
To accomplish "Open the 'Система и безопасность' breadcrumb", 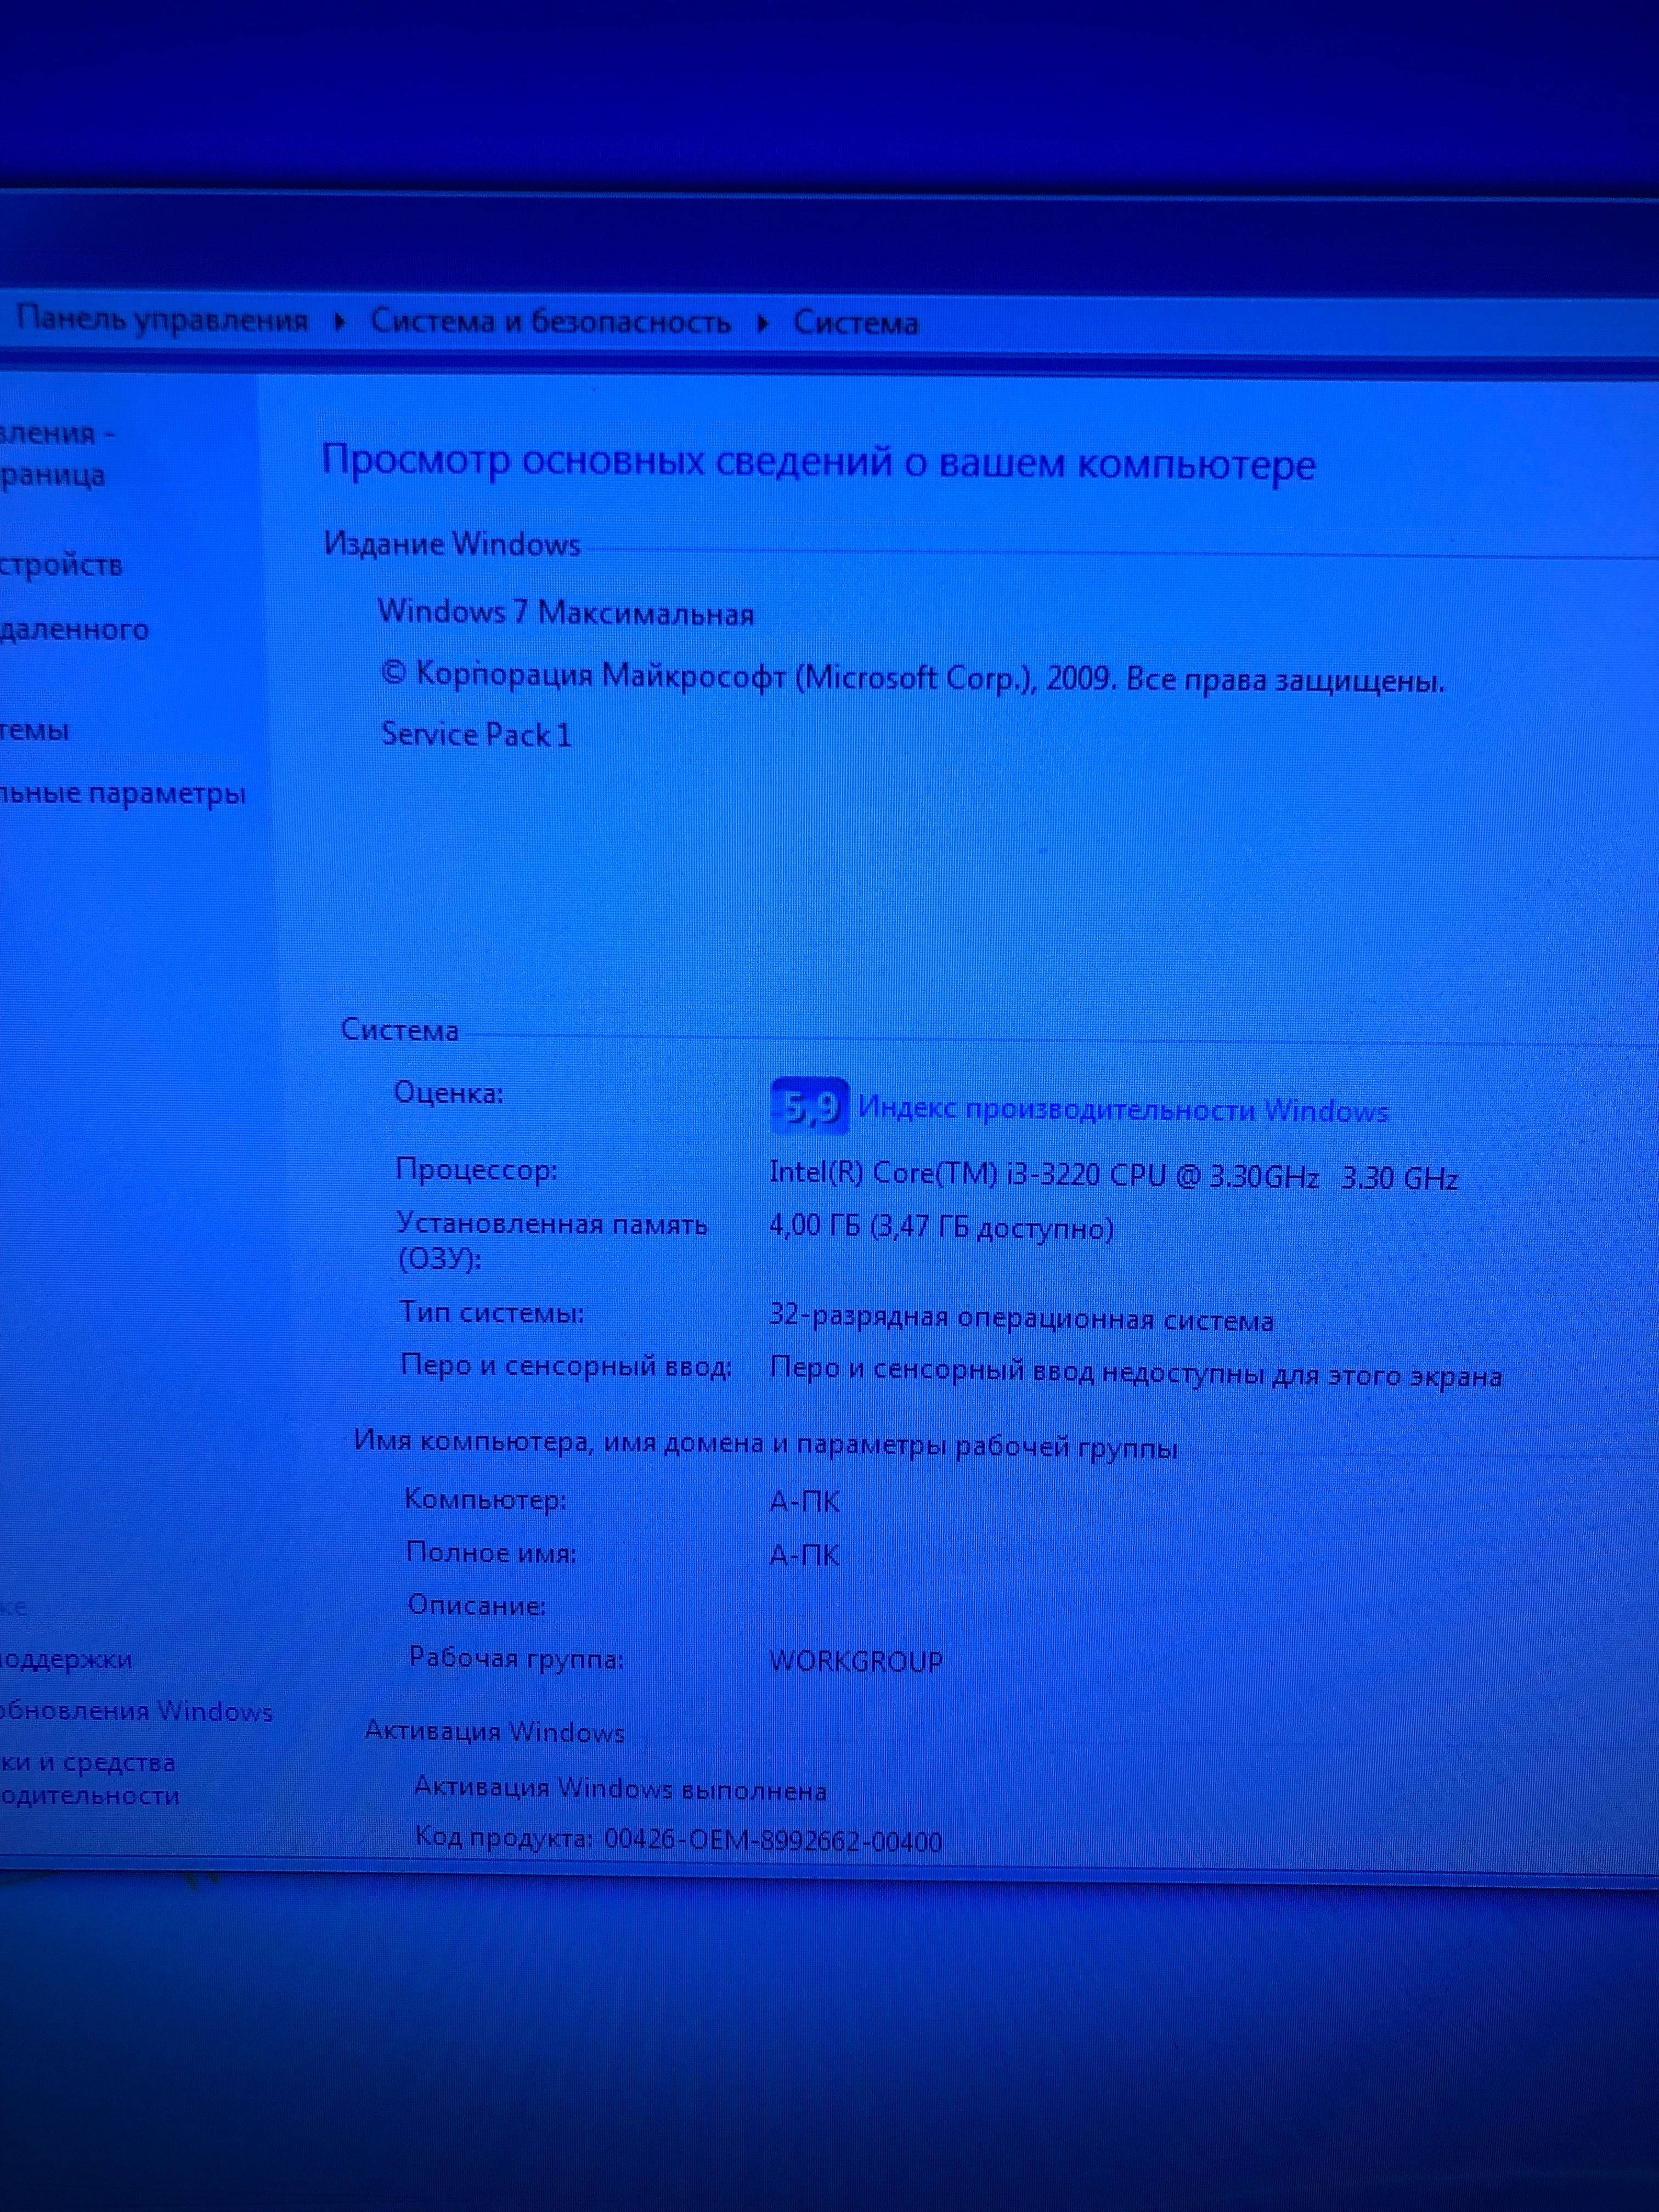I will [x=550, y=322].
